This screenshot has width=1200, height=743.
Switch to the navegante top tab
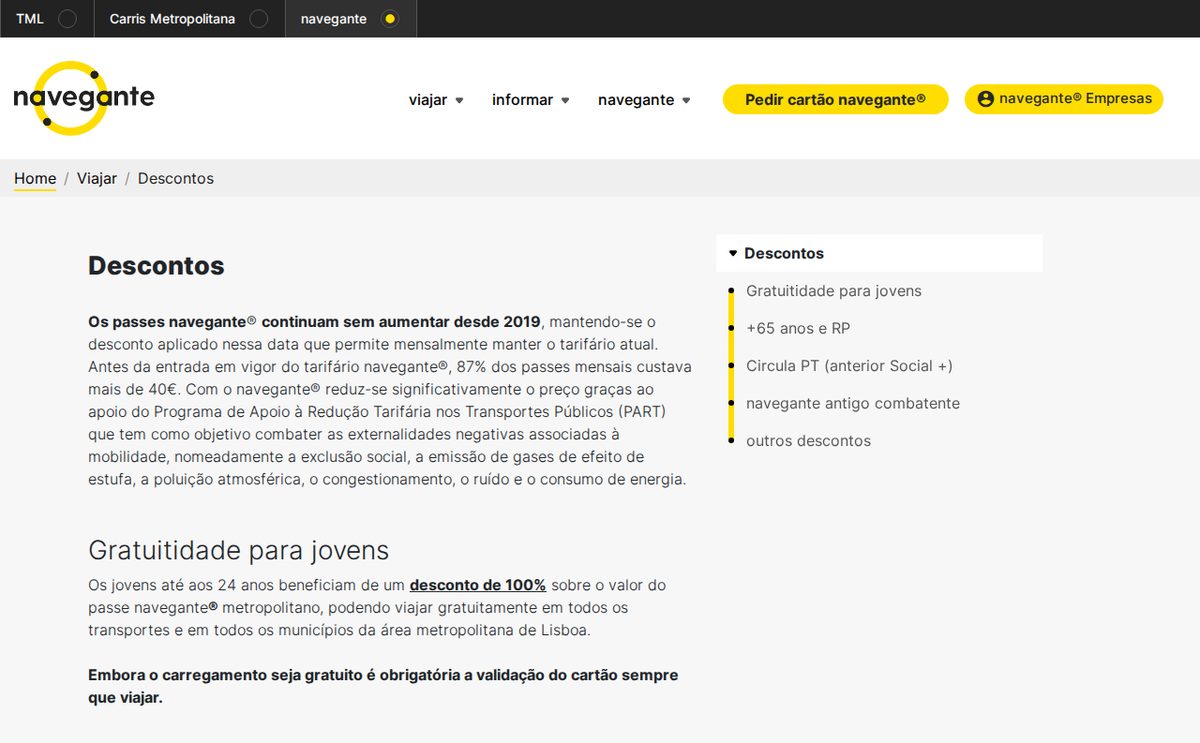coord(351,19)
